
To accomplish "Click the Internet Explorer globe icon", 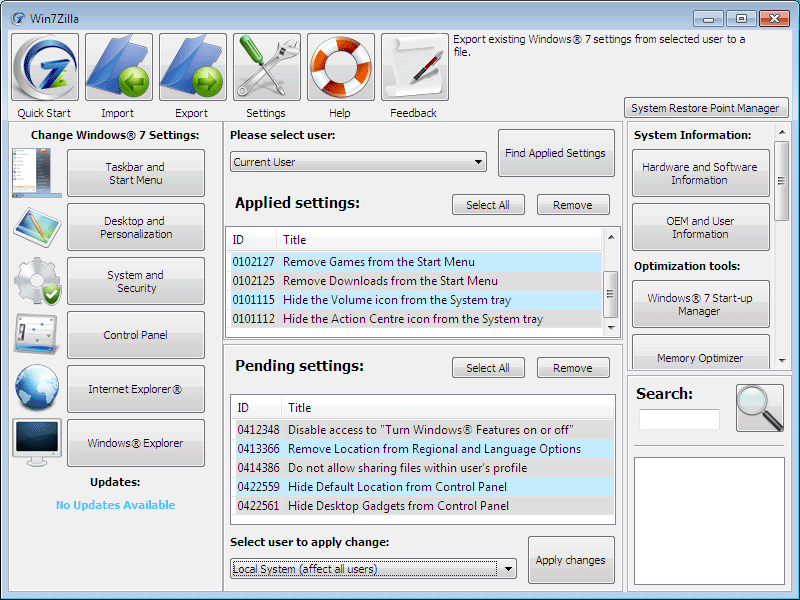I will 37,389.
